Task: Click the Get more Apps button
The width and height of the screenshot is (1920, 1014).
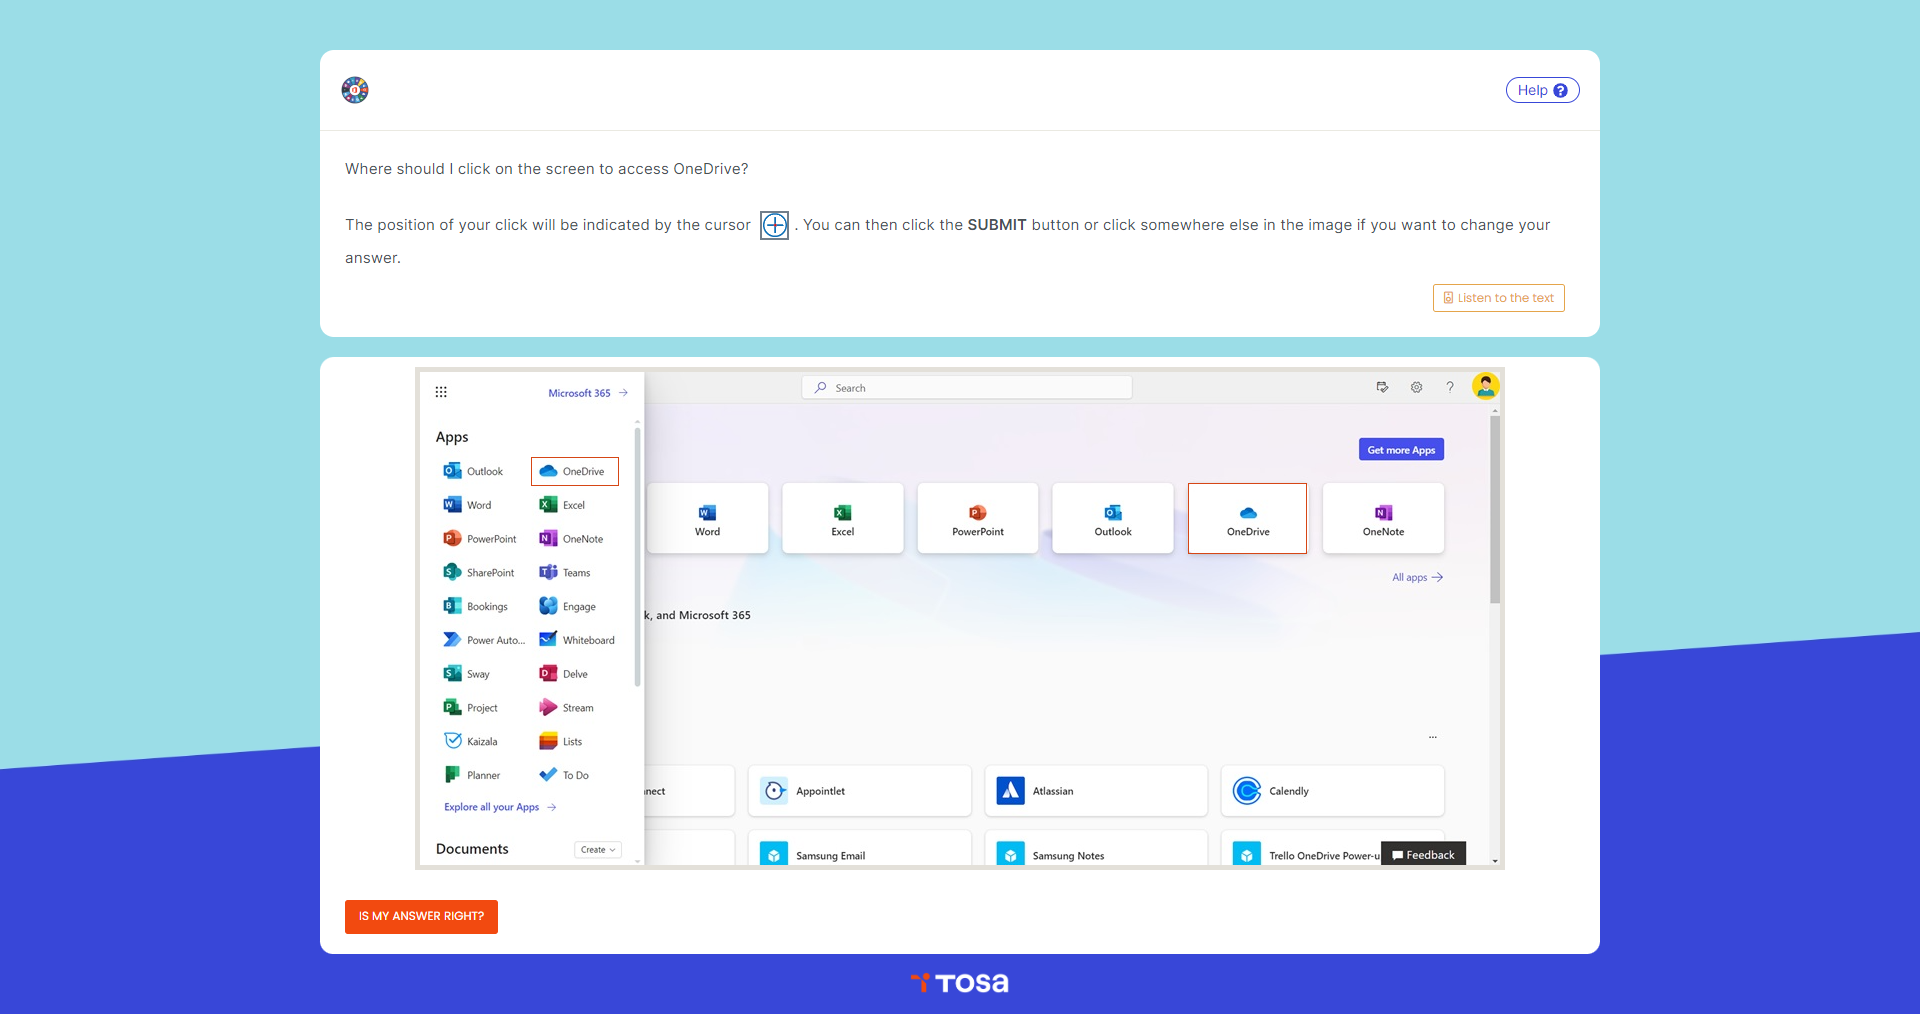Action: click(x=1401, y=450)
